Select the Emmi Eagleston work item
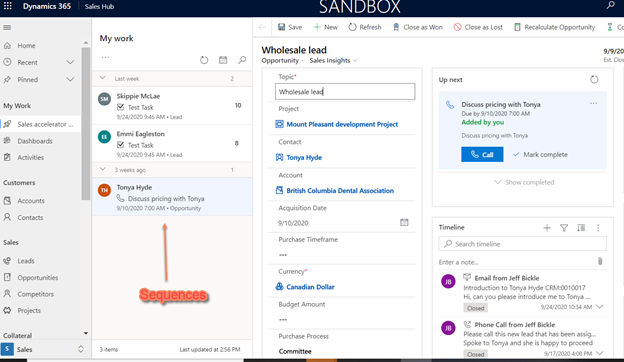The width and height of the screenshot is (624, 362). click(172, 144)
